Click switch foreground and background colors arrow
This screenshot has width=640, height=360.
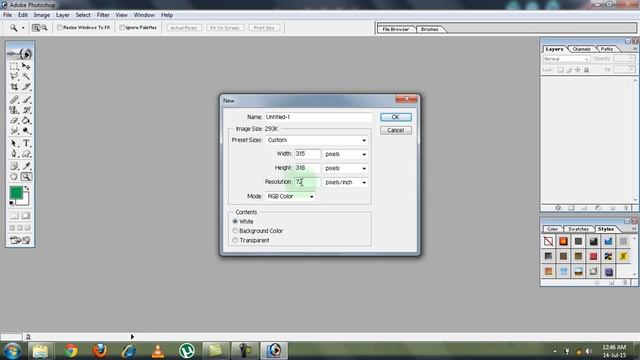(27, 188)
